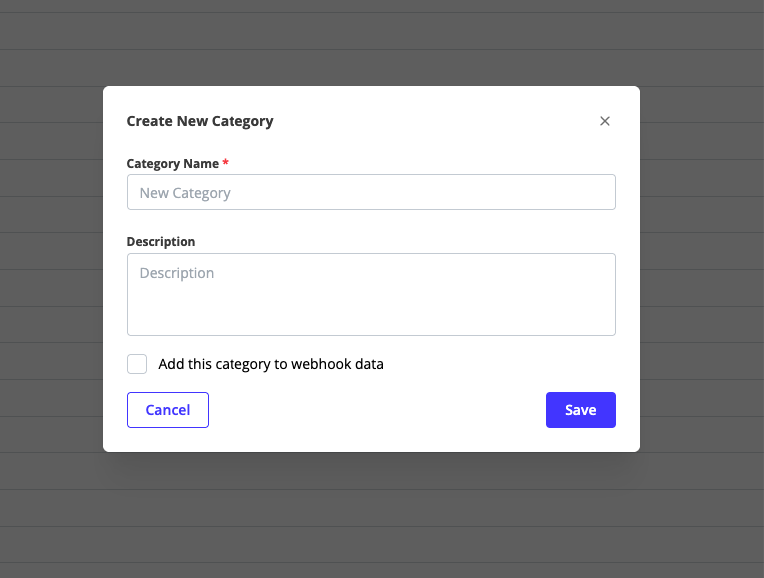Viewport: 764px width, 578px height.
Task: Close the Create New Category dialog
Action: (605, 121)
